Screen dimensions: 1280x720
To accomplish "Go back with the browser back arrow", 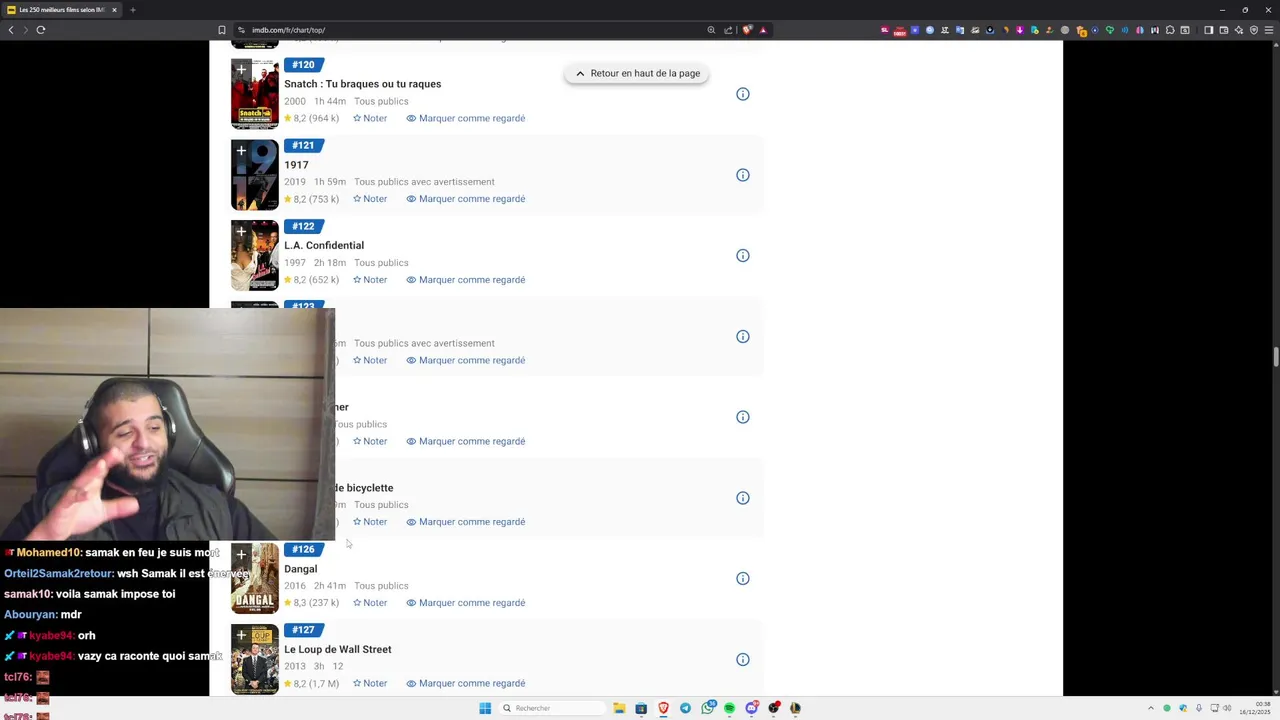I will pos(11,30).
